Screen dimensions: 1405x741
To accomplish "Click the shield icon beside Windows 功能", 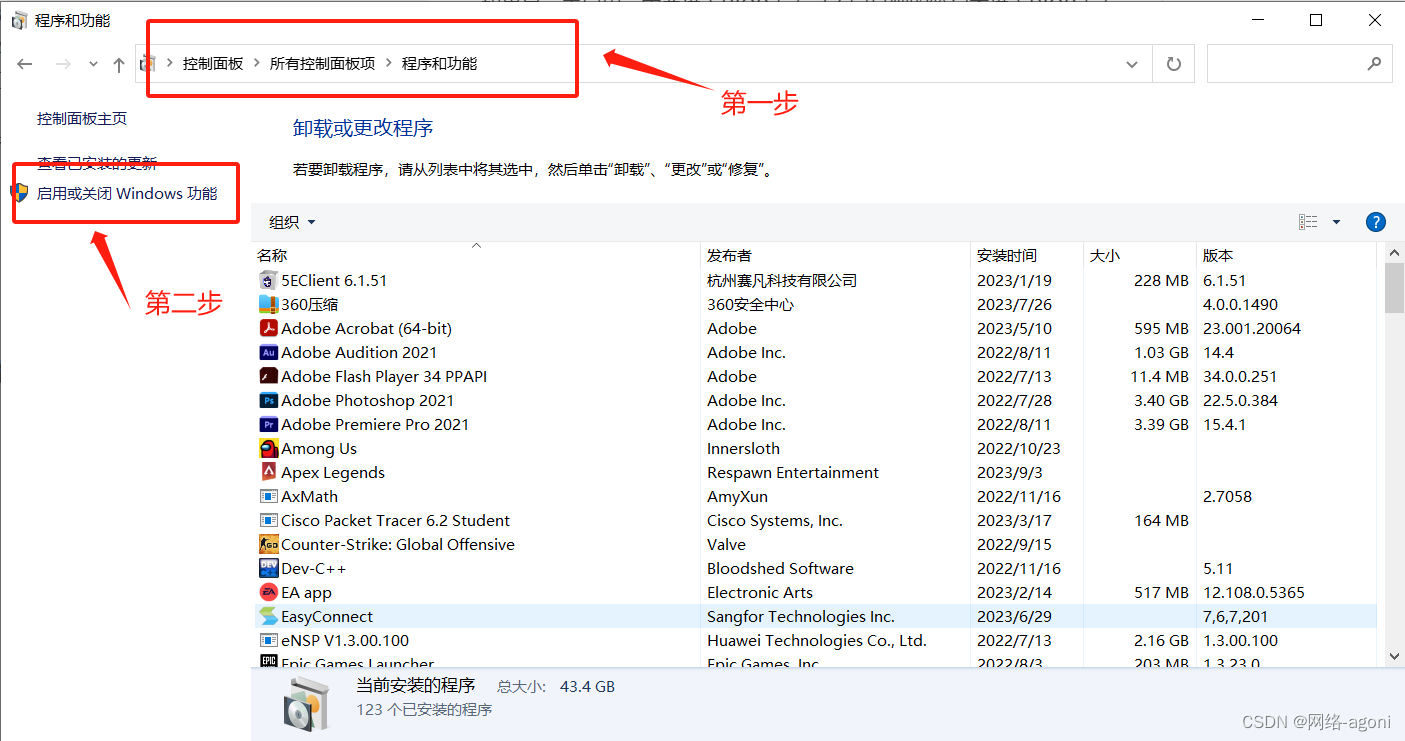I will (20, 193).
